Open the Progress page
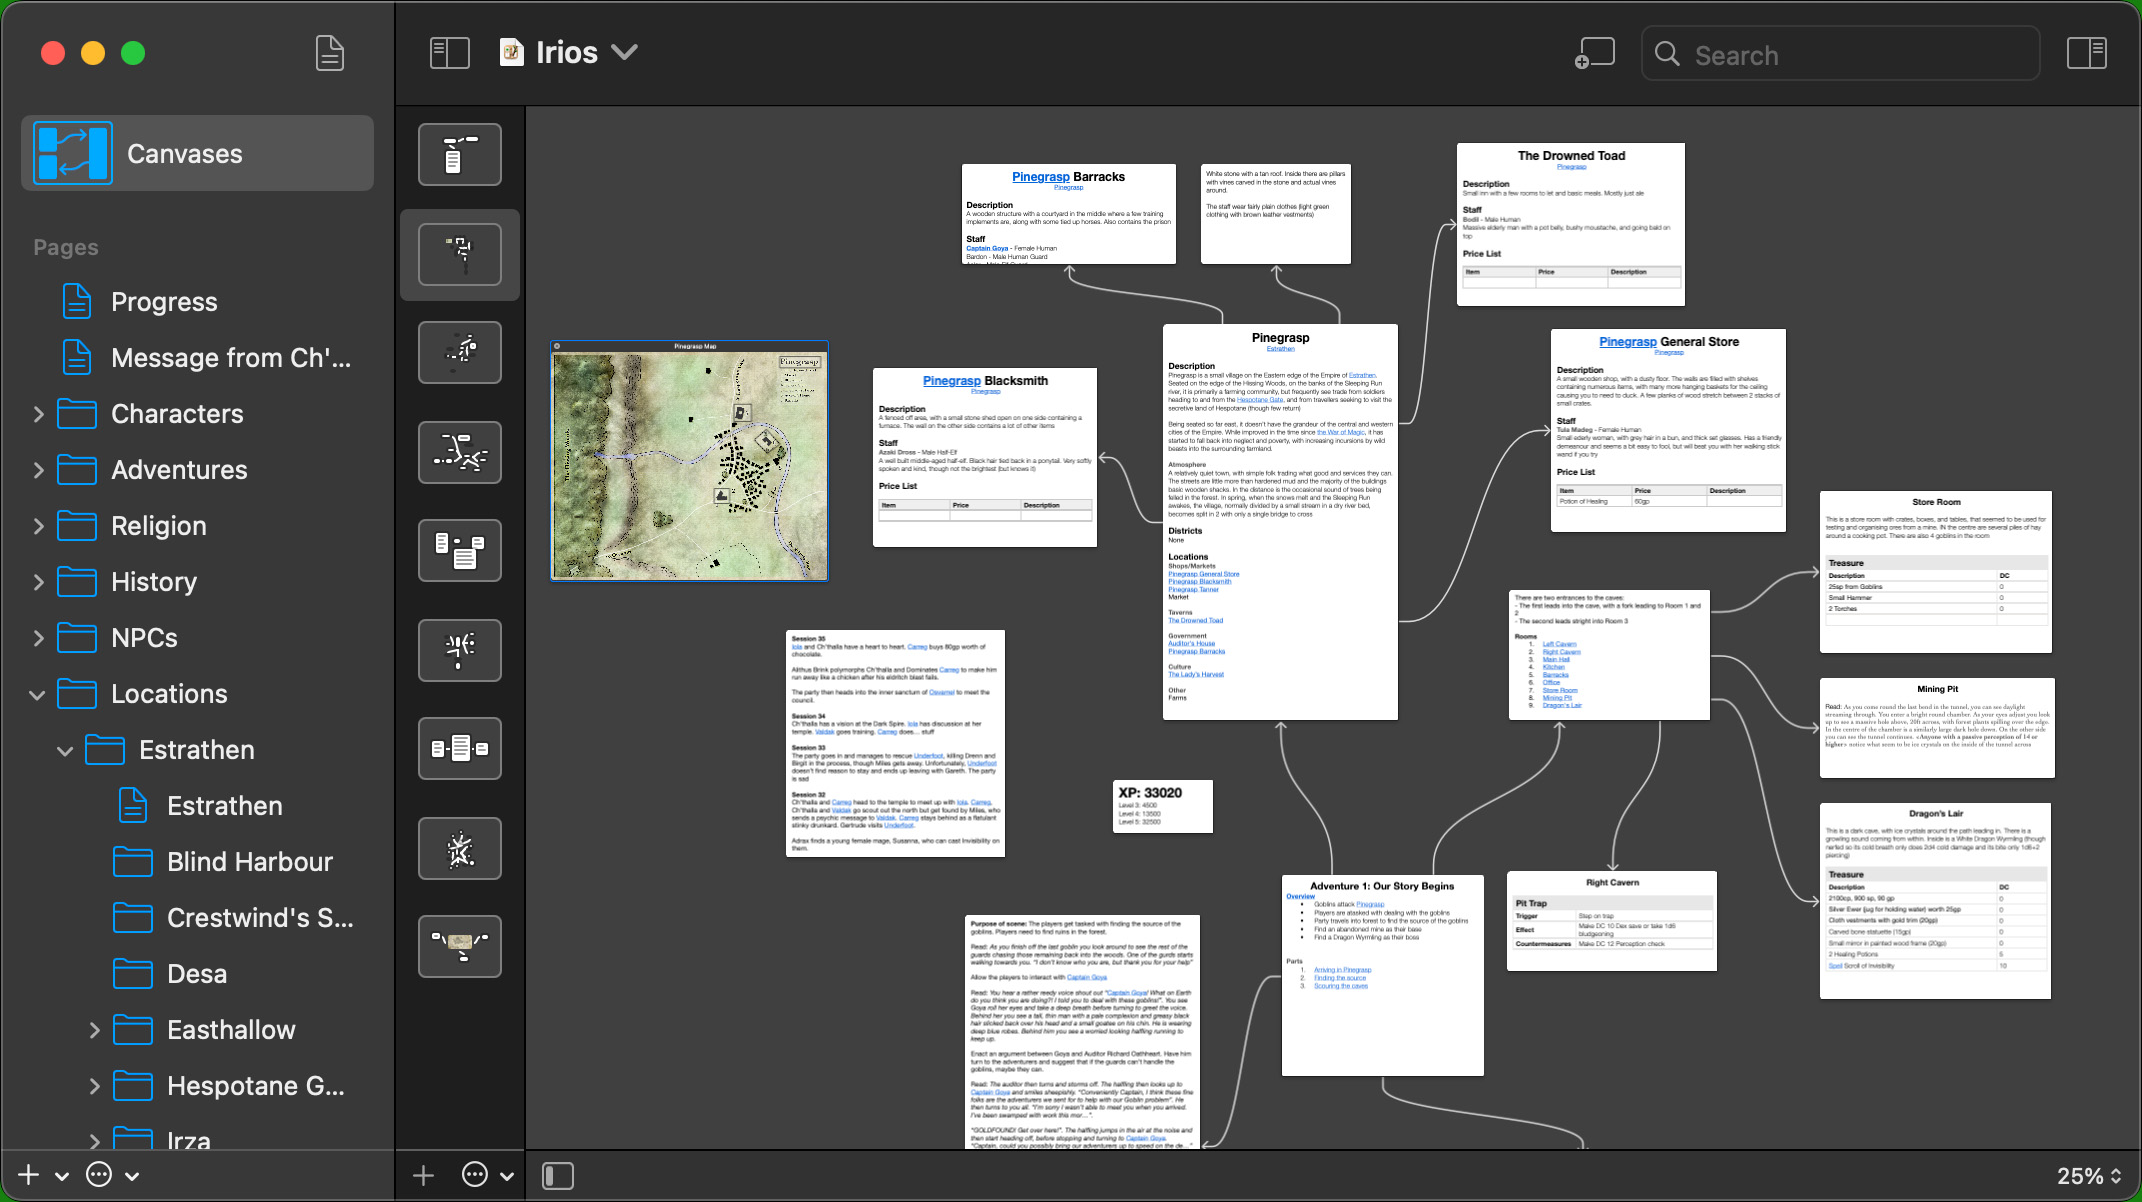Screen dimensions: 2142x1202 click(164, 302)
